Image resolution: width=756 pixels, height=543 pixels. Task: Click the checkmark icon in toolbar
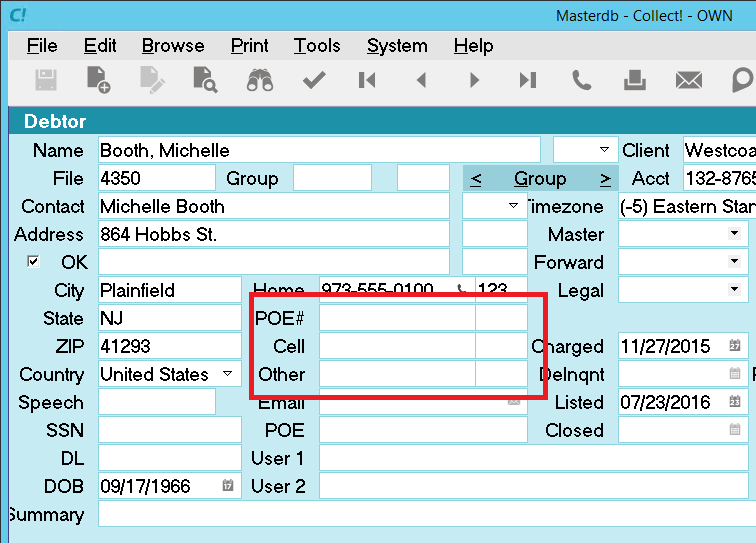[x=314, y=80]
